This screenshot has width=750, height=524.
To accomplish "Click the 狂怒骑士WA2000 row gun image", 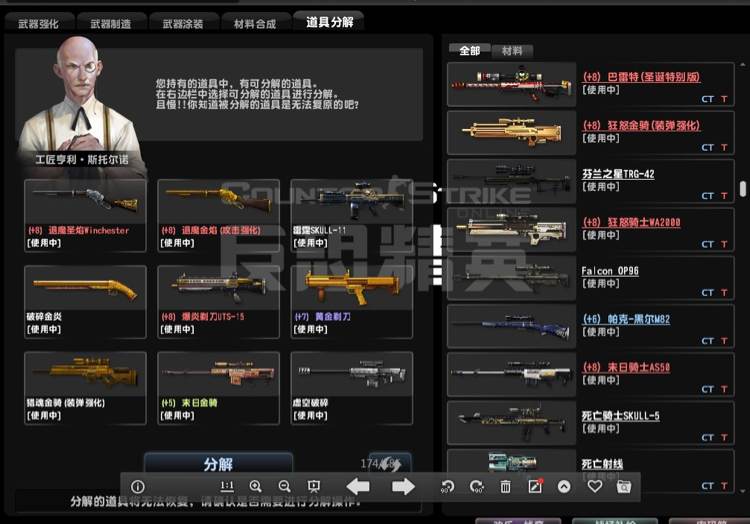I will point(511,229).
